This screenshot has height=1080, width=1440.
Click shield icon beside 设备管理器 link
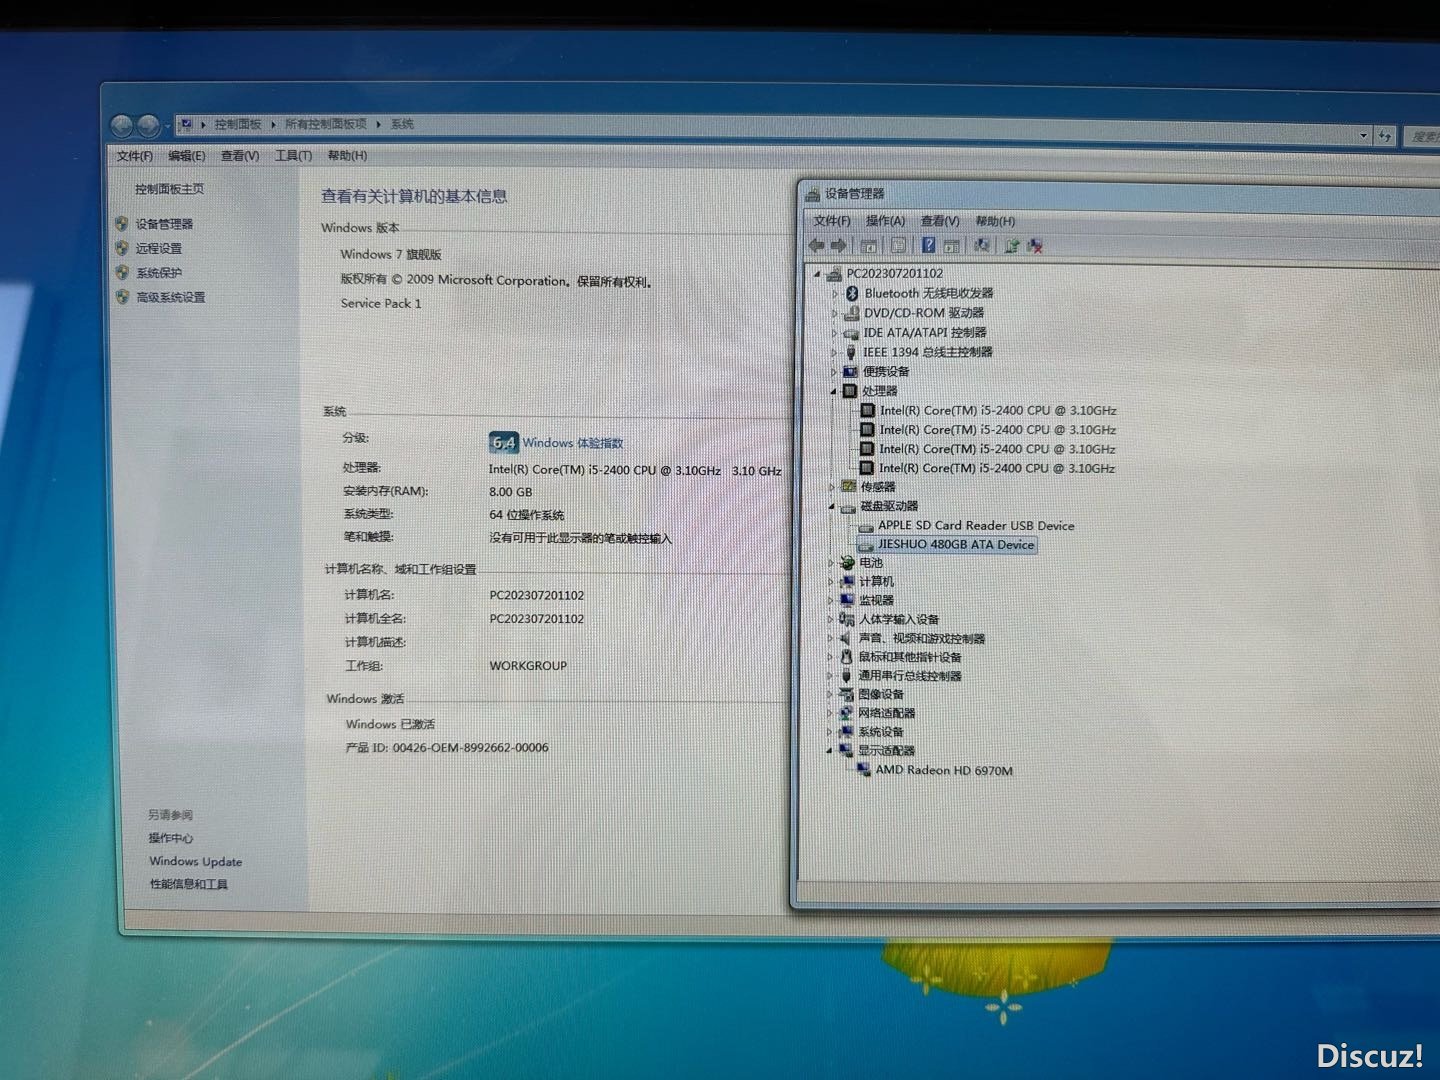(122, 224)
